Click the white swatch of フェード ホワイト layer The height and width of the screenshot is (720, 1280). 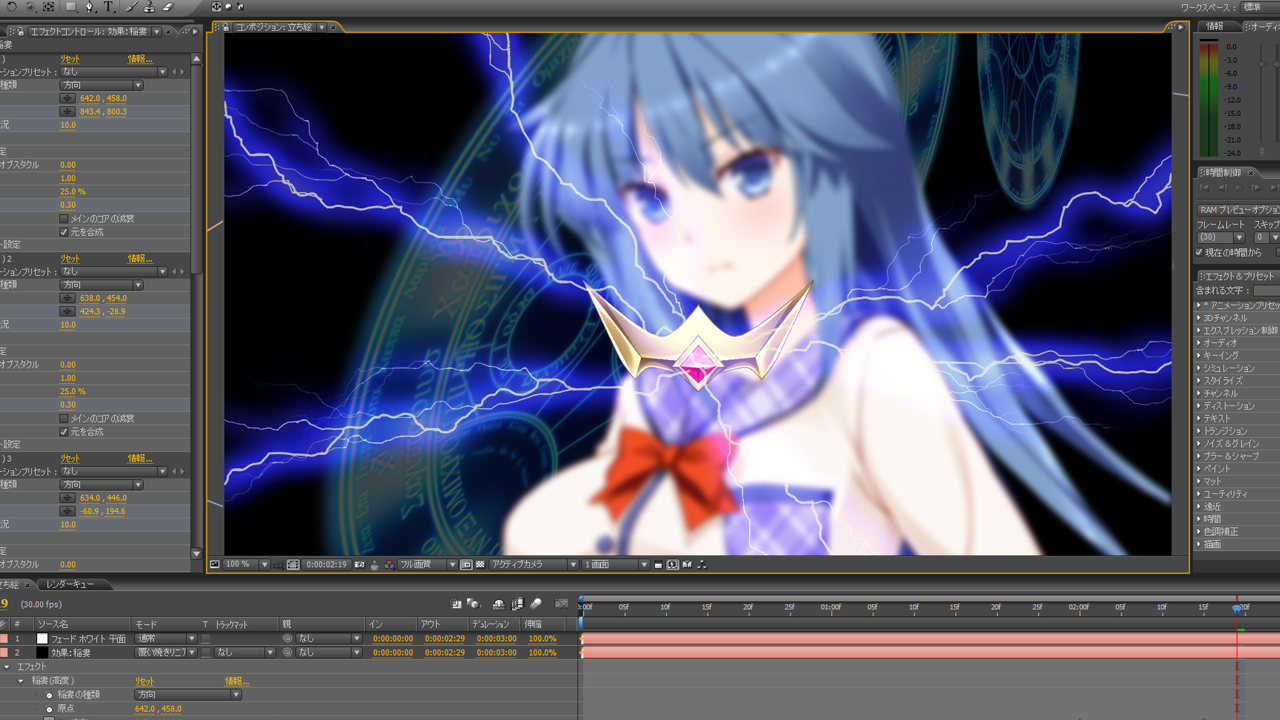(x=42, y=638)
